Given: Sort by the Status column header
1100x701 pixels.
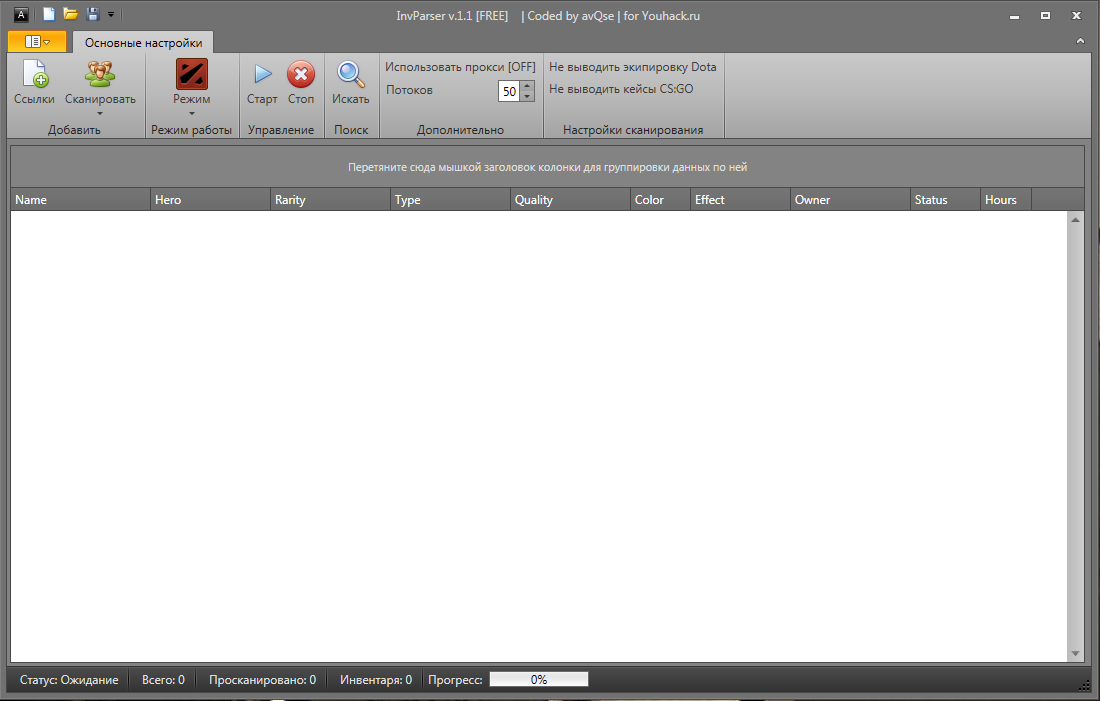Looking at the screenshot, I should [945, 199].
